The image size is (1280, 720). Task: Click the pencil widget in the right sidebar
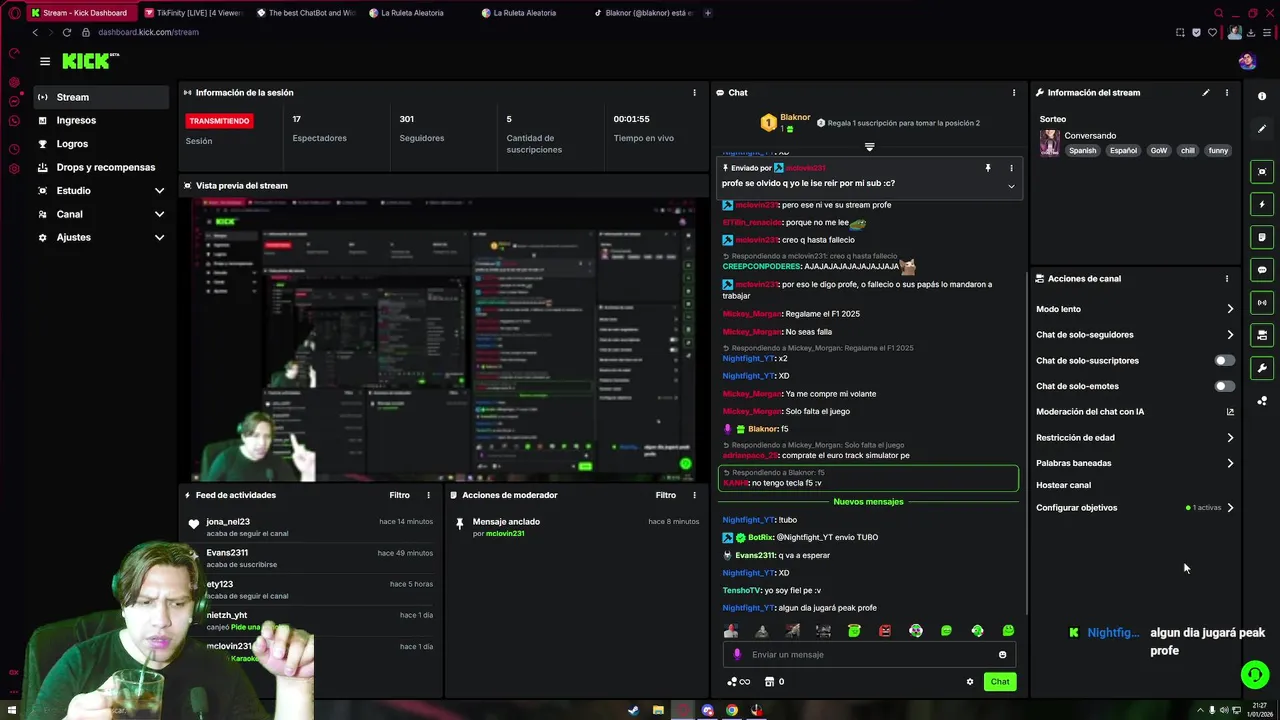[x=1262, y=129]
